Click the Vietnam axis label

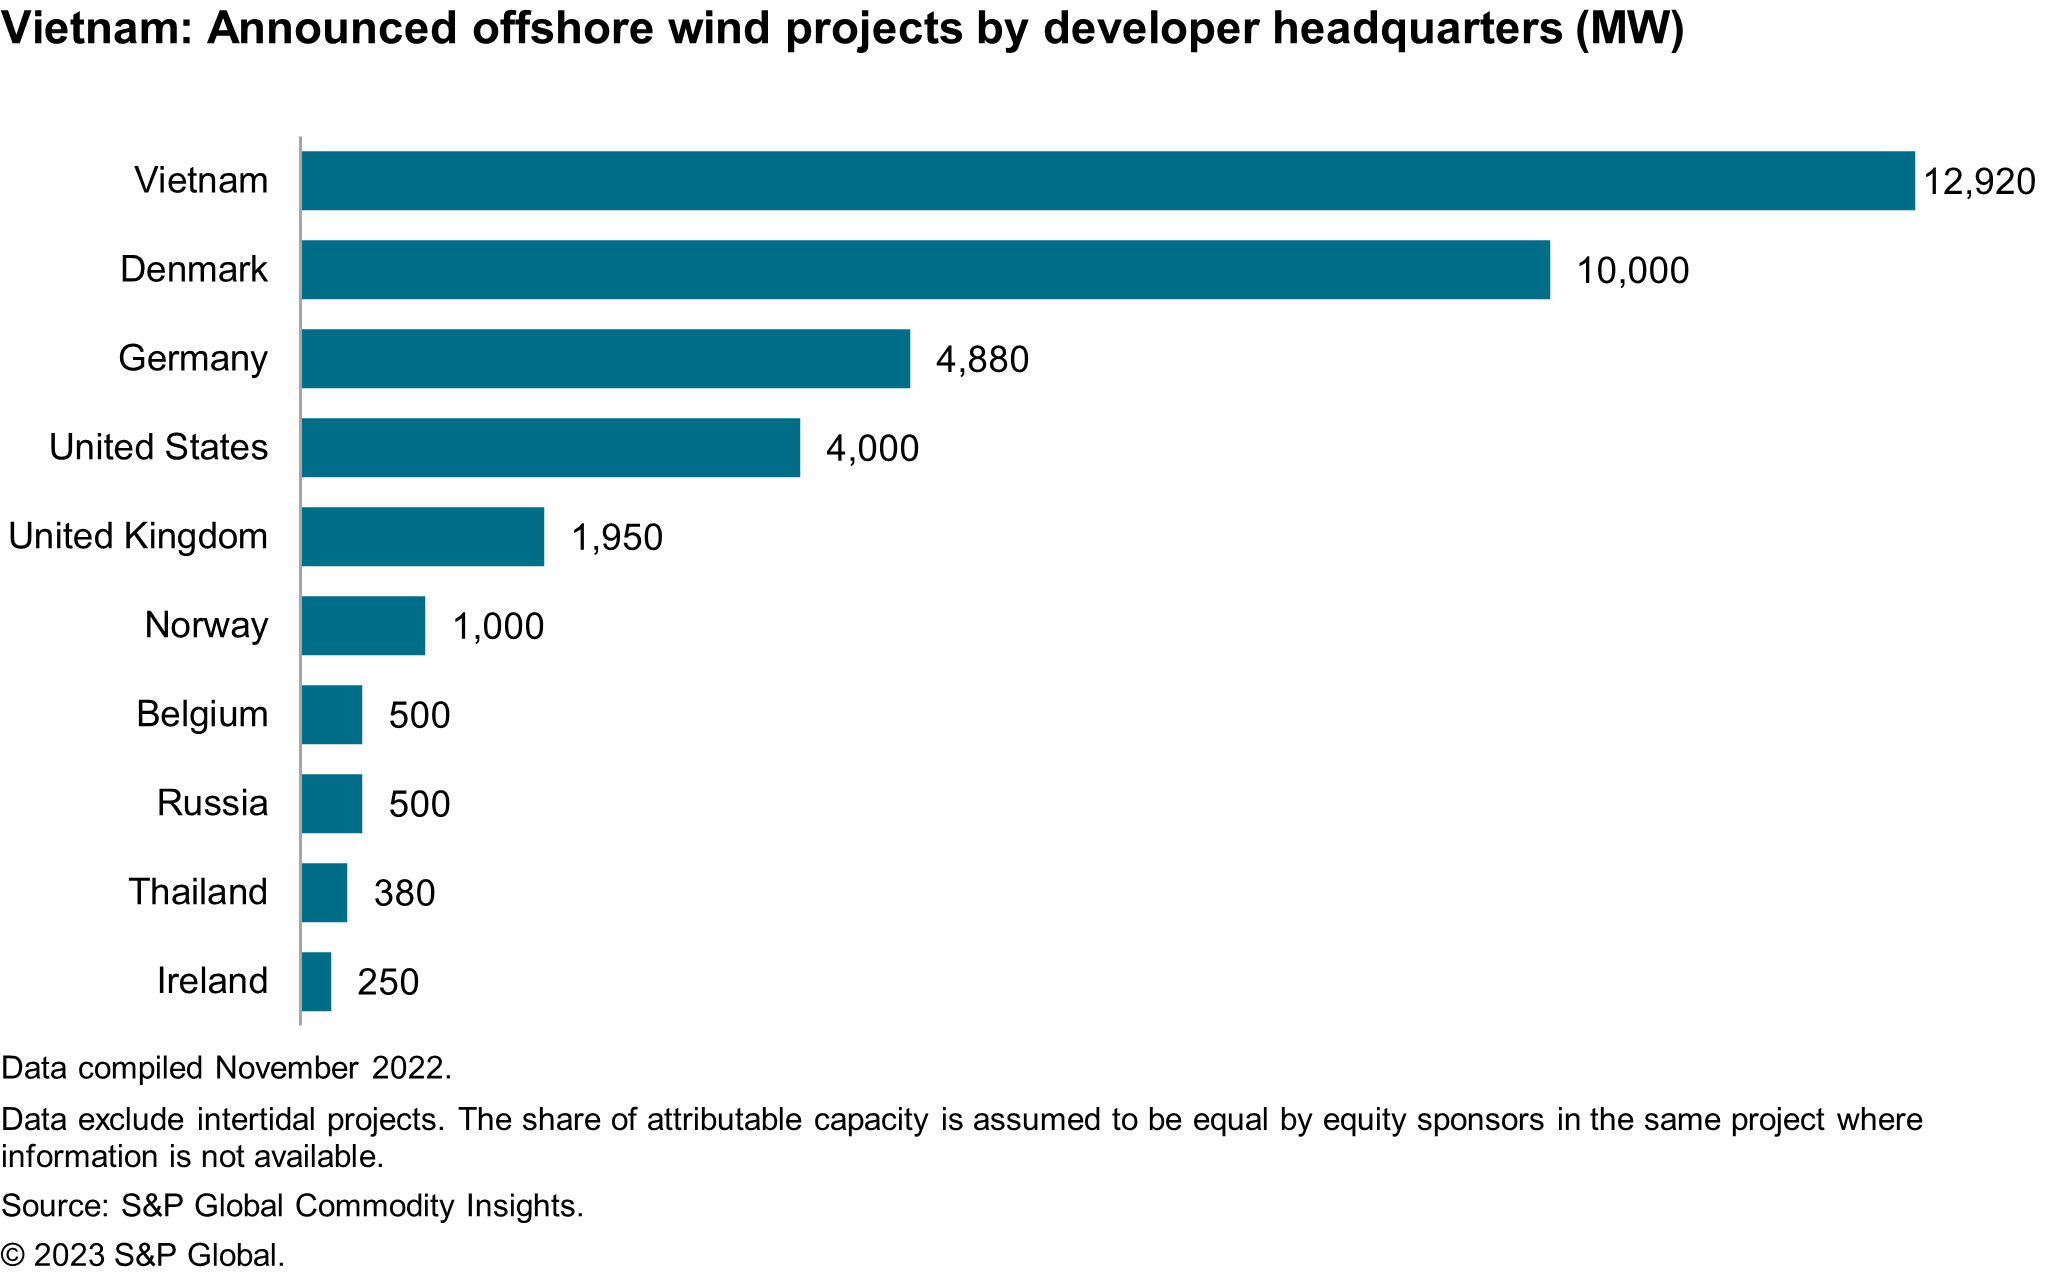pyautogui.click(x=201, y=181)
